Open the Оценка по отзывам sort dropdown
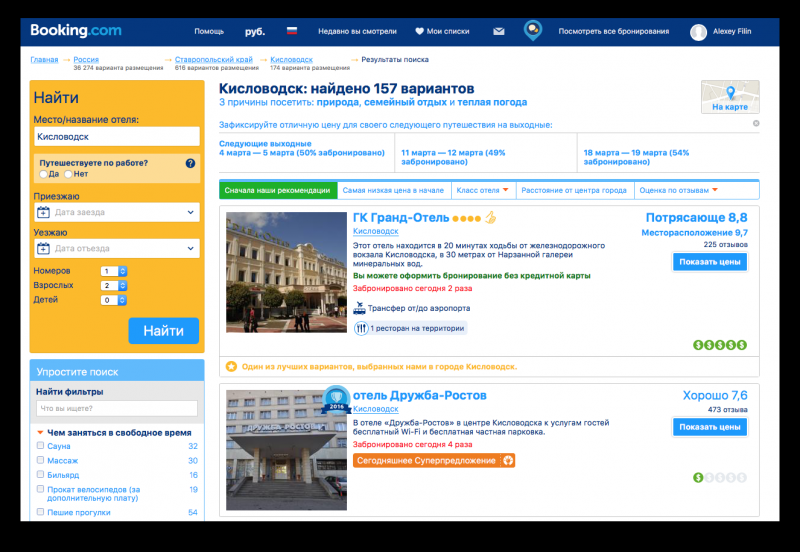The height and width of the screenshot is (552, 800). (x=679, y=190)
